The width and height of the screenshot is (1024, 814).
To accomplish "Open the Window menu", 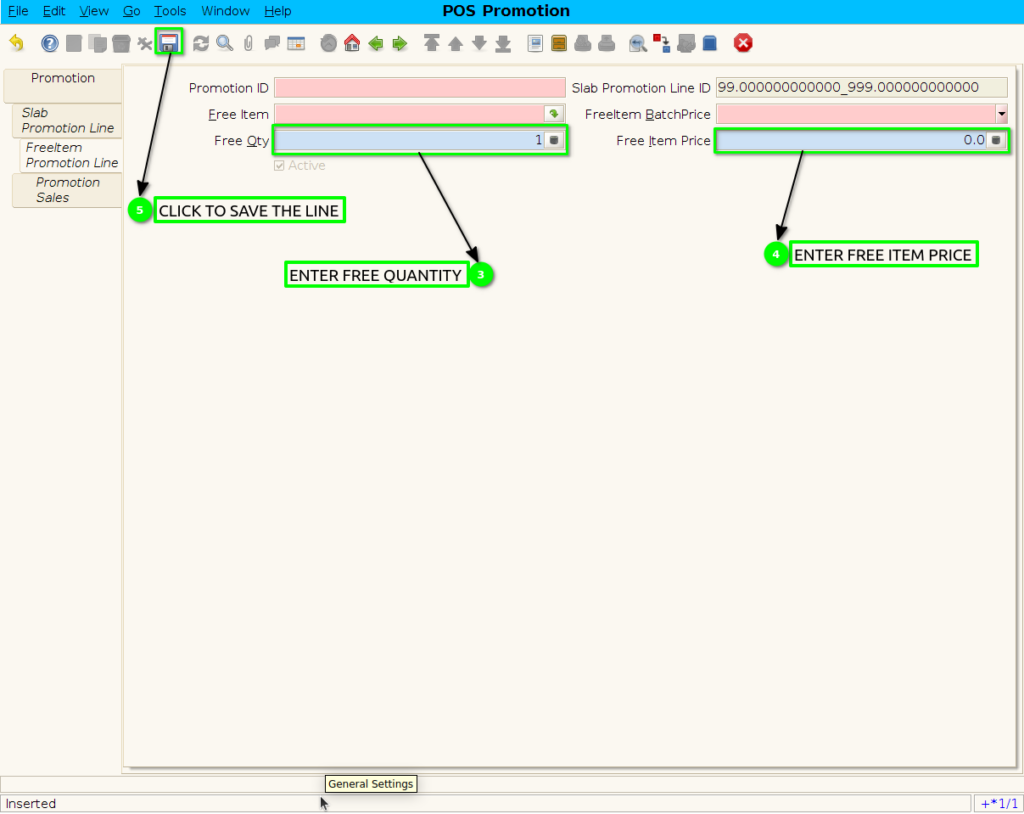I will coord(225,11).
